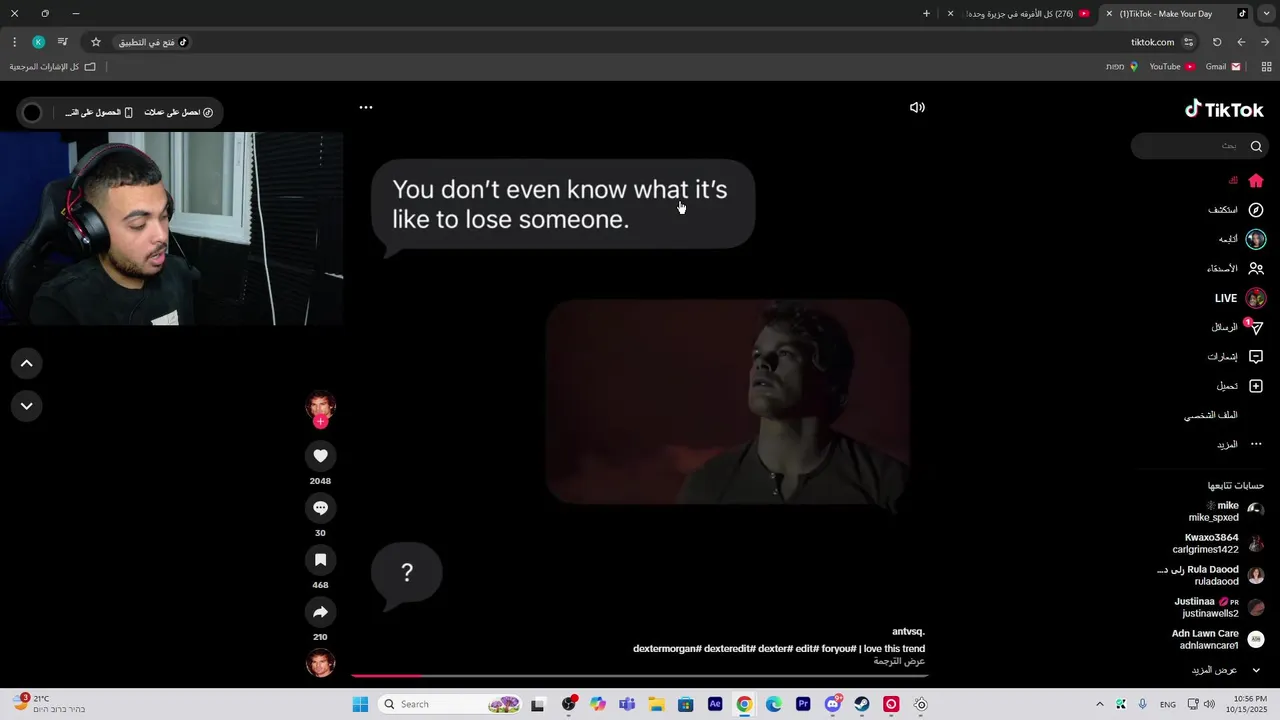Reload the page with the refresh icon
This screenshot has height=720, width=1280.
point(1217,42)
